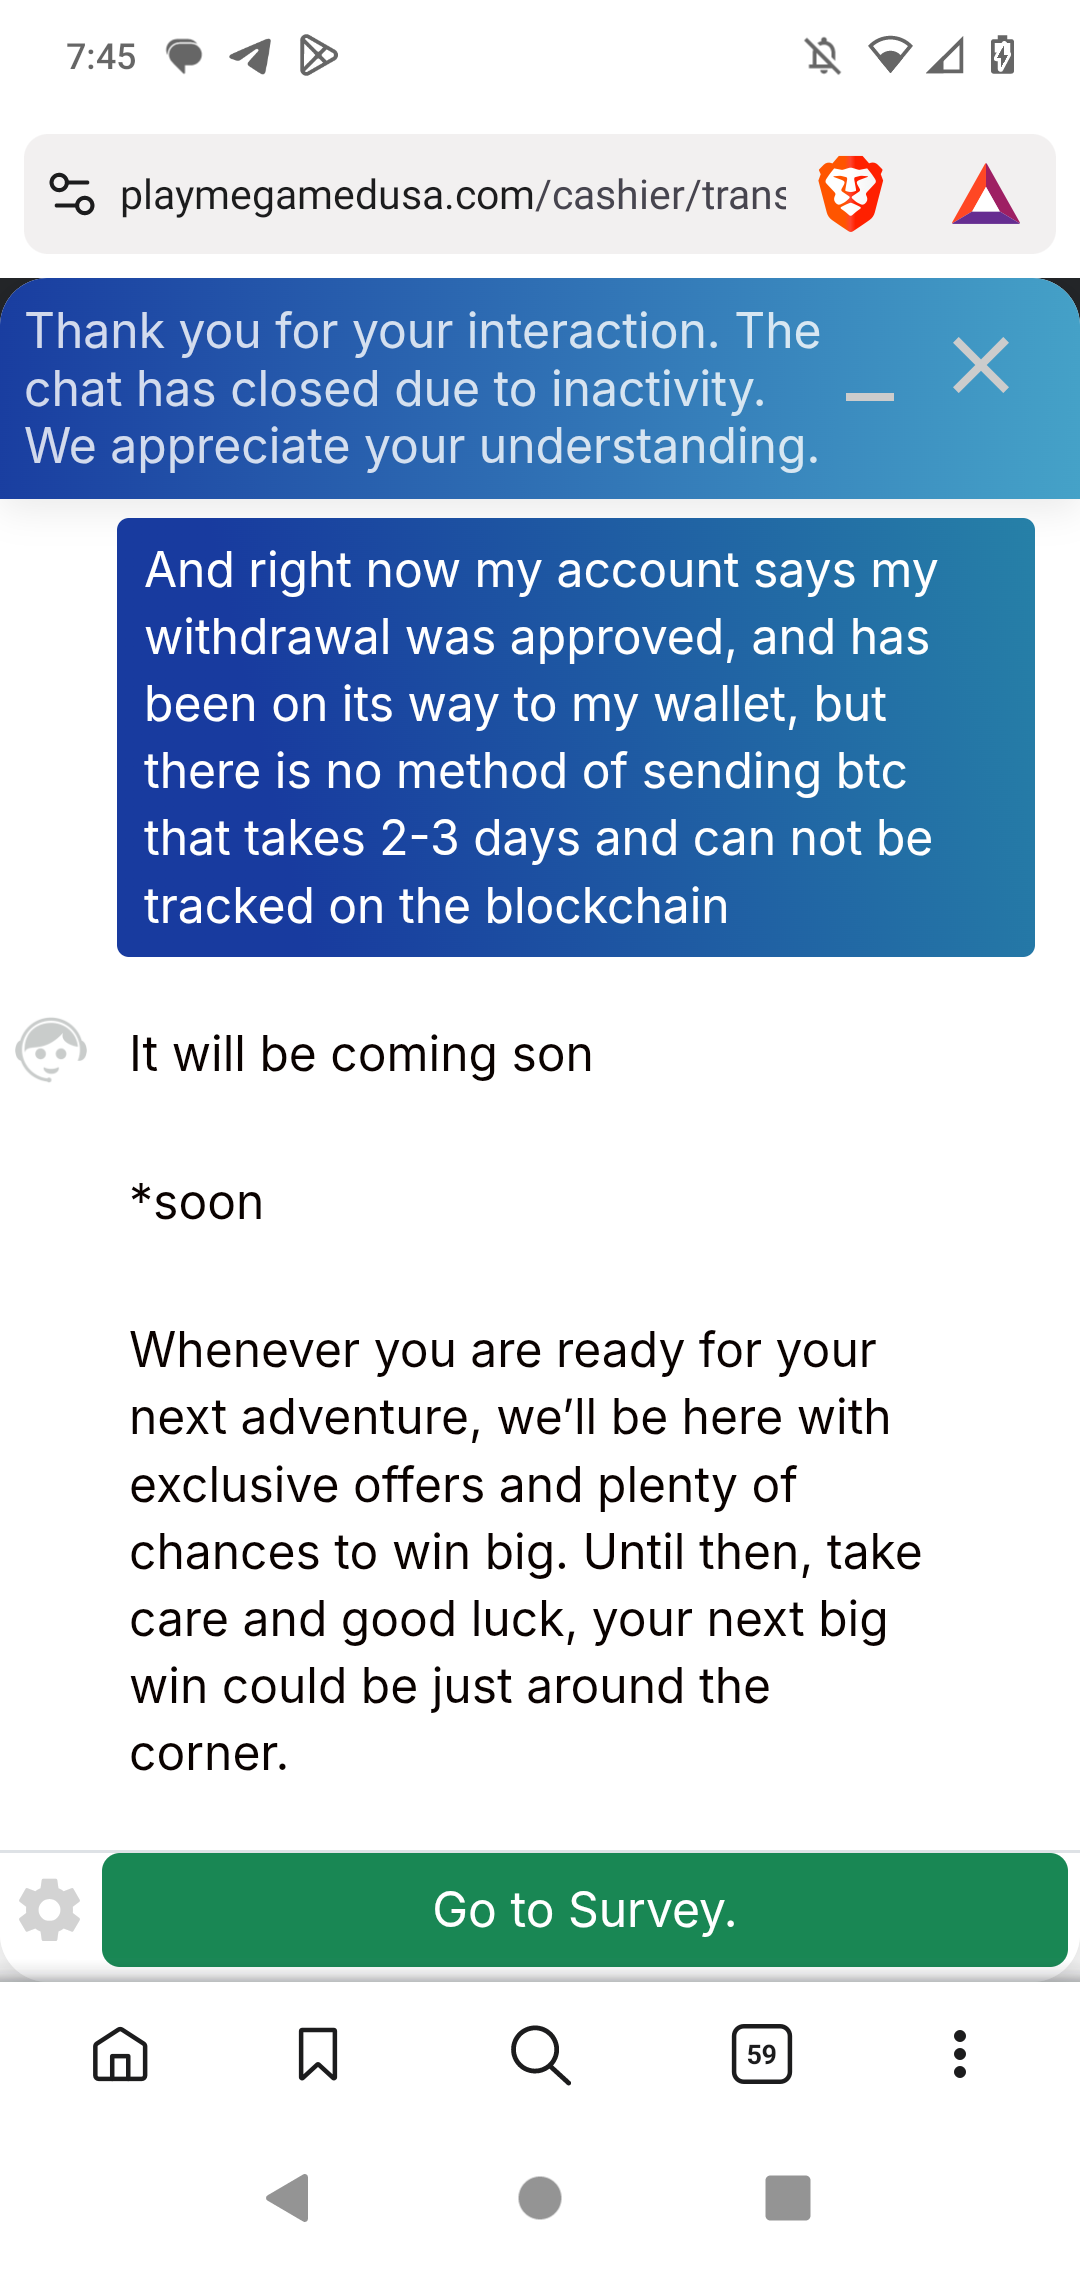Tap the support agent avatar icon
Image resolution: width=1080 pixels, height=2270 pixels.
(x=51, y=1050)
